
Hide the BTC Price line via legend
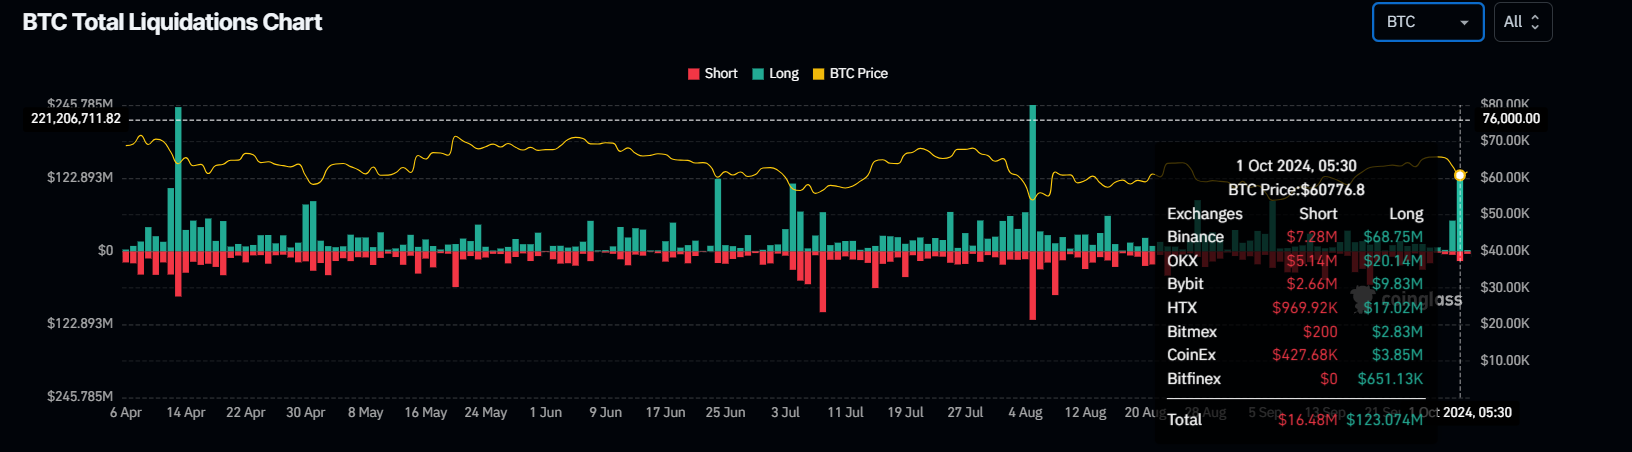(850, 73)
